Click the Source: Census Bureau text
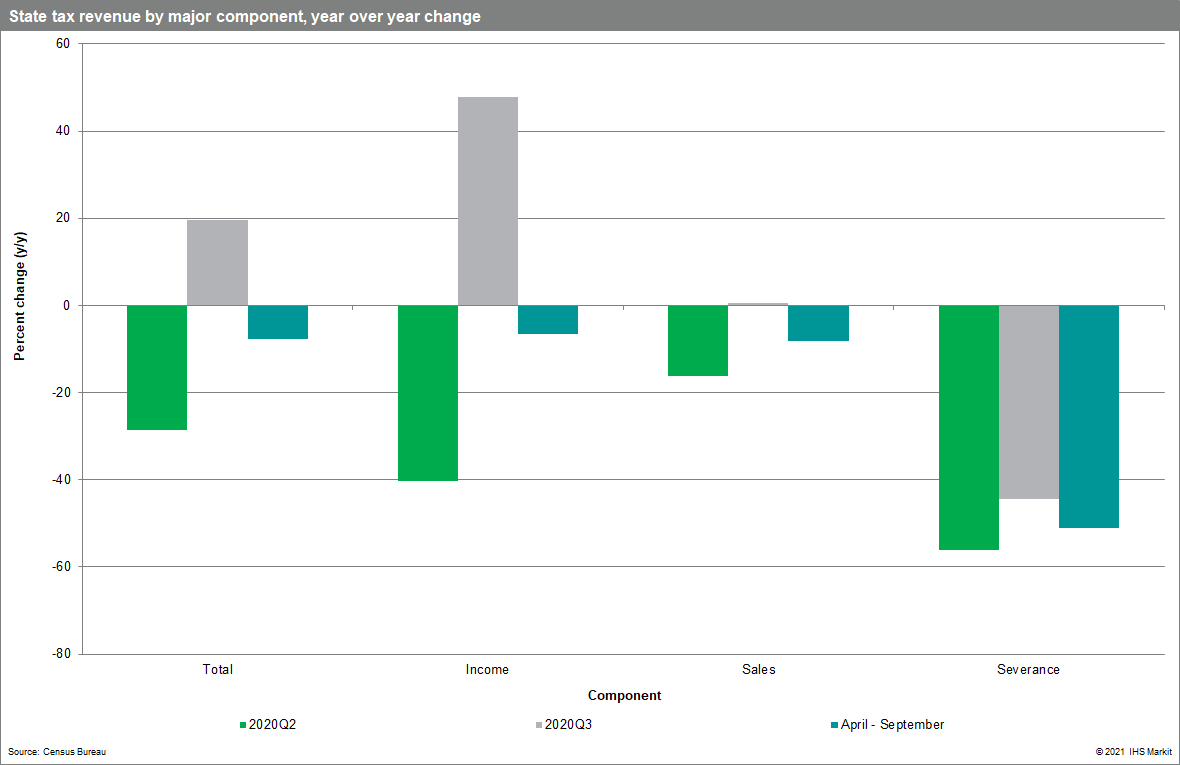 click(x=57, y=751)
